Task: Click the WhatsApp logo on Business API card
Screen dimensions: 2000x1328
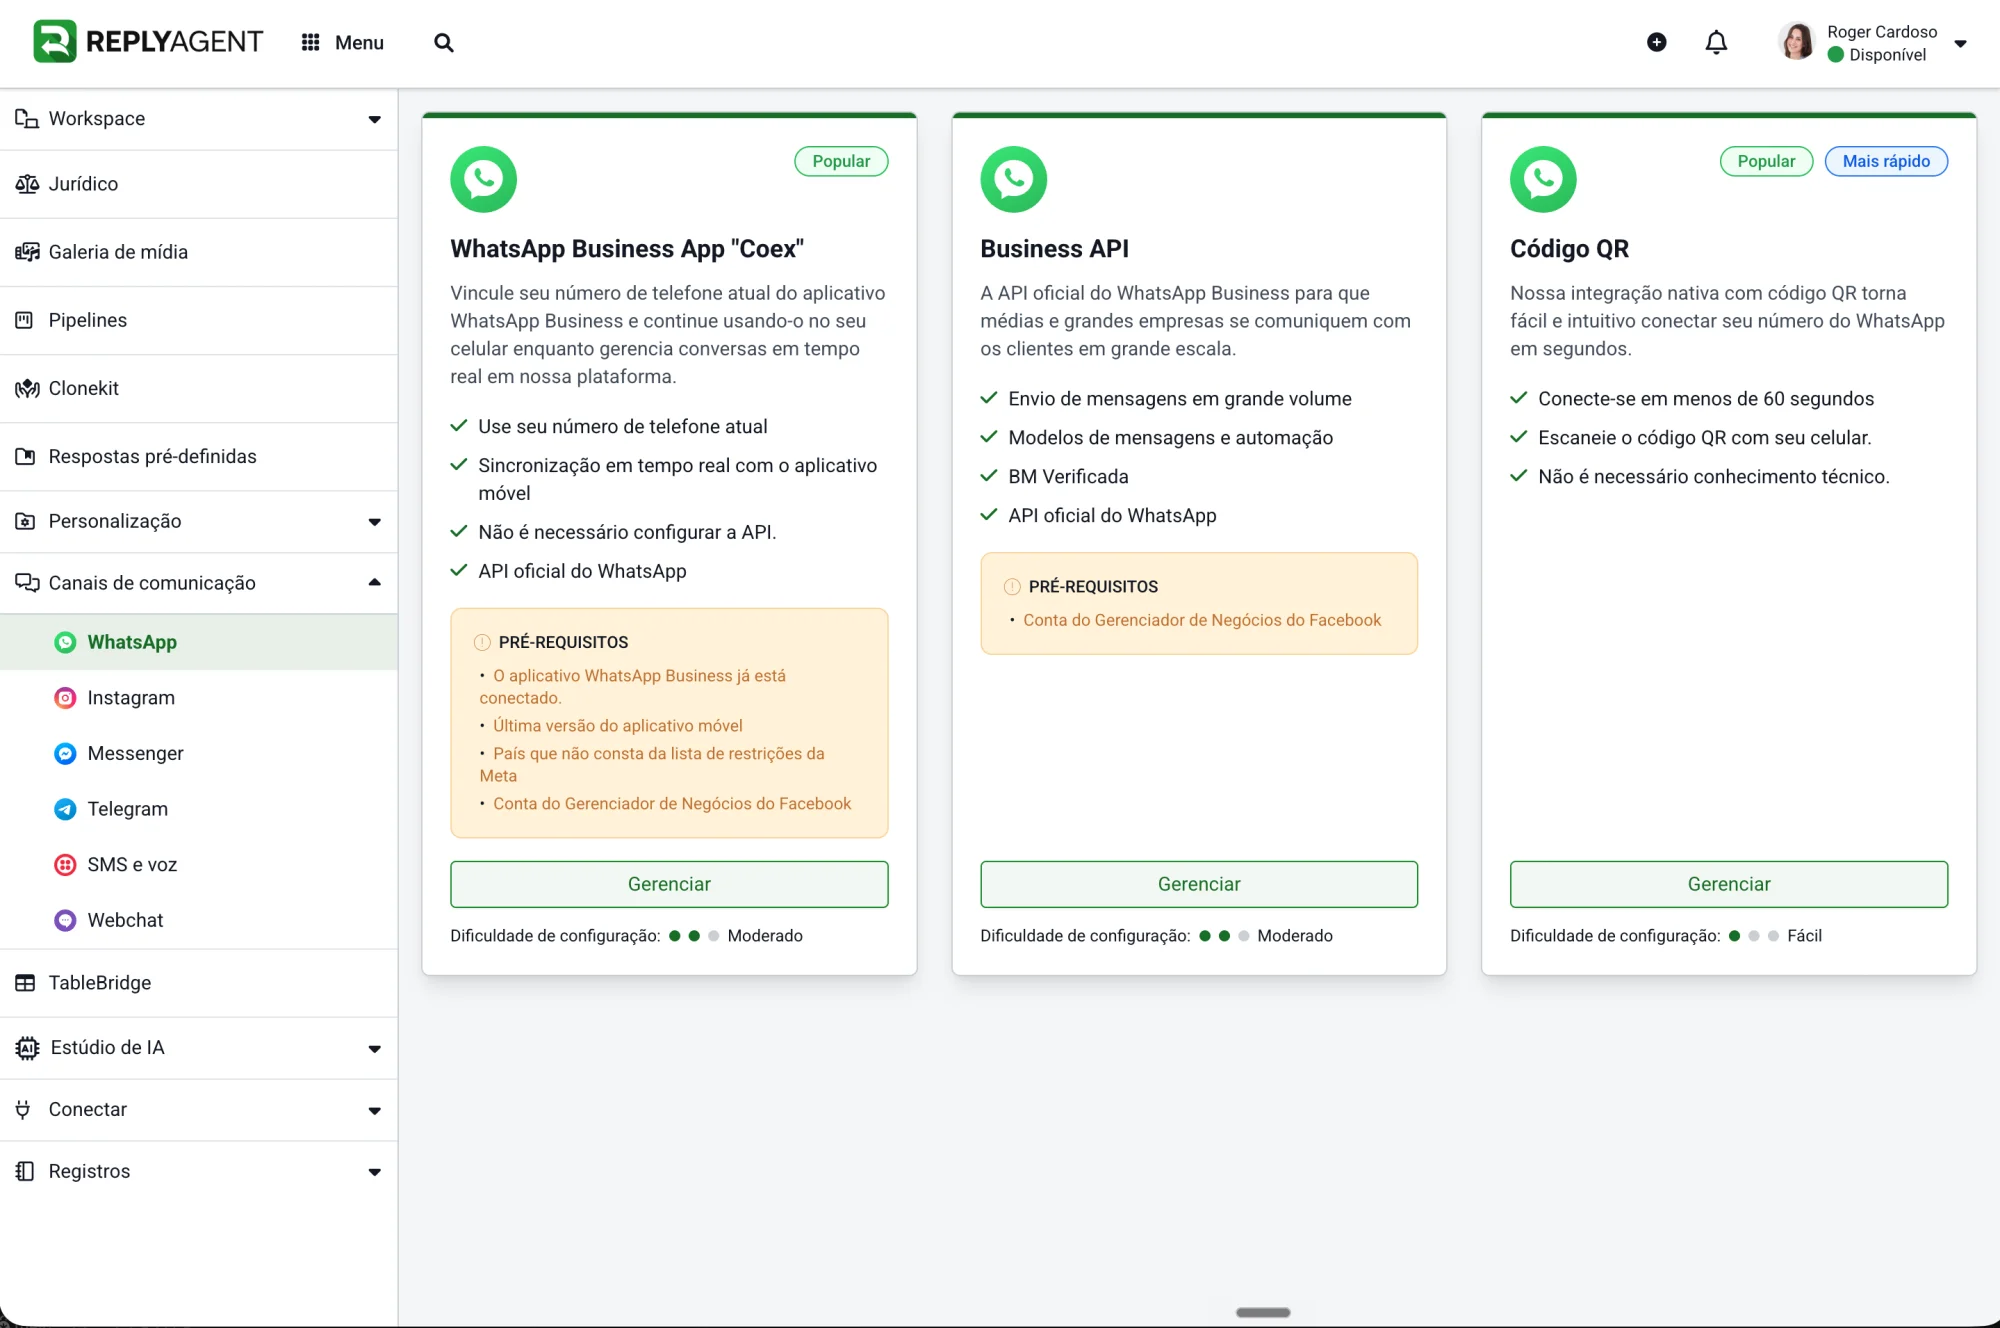Action: click(x=1014, y=180)
